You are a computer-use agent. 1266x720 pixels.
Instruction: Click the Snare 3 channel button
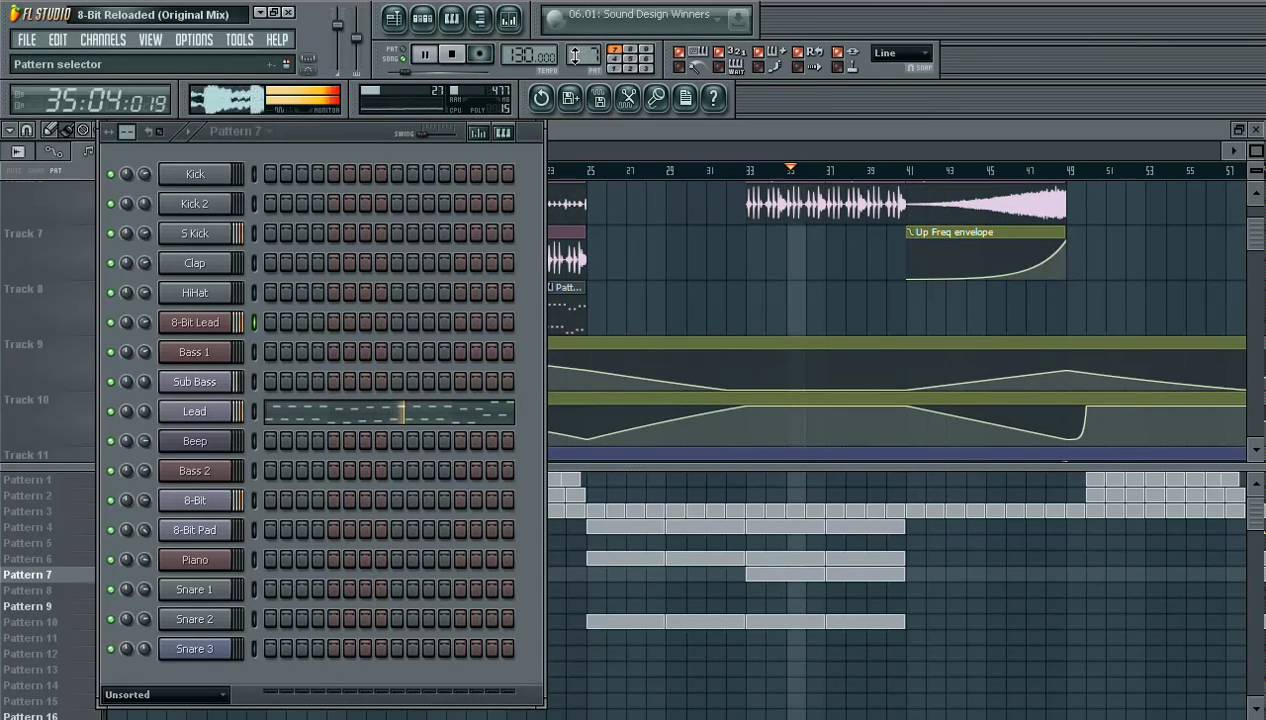[195, 649]
